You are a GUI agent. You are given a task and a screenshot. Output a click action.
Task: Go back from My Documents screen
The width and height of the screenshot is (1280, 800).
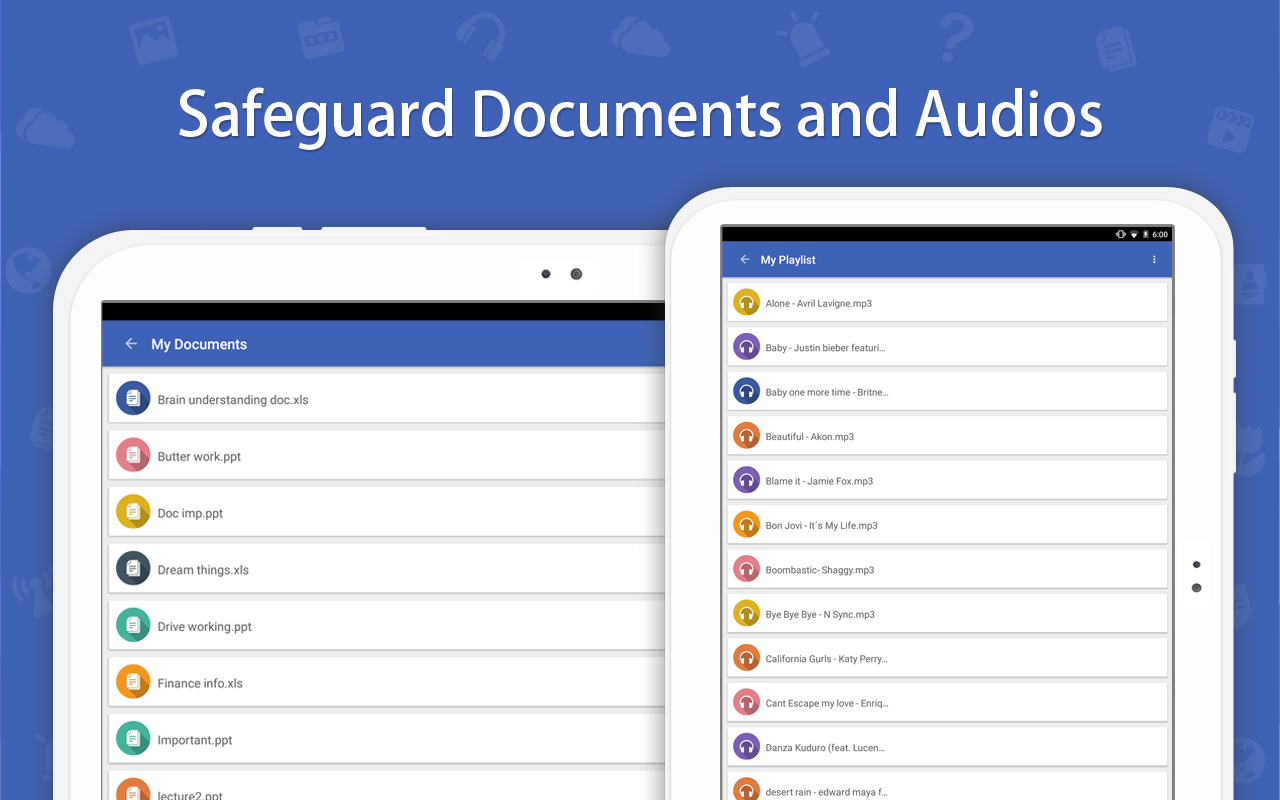[131, 344]
